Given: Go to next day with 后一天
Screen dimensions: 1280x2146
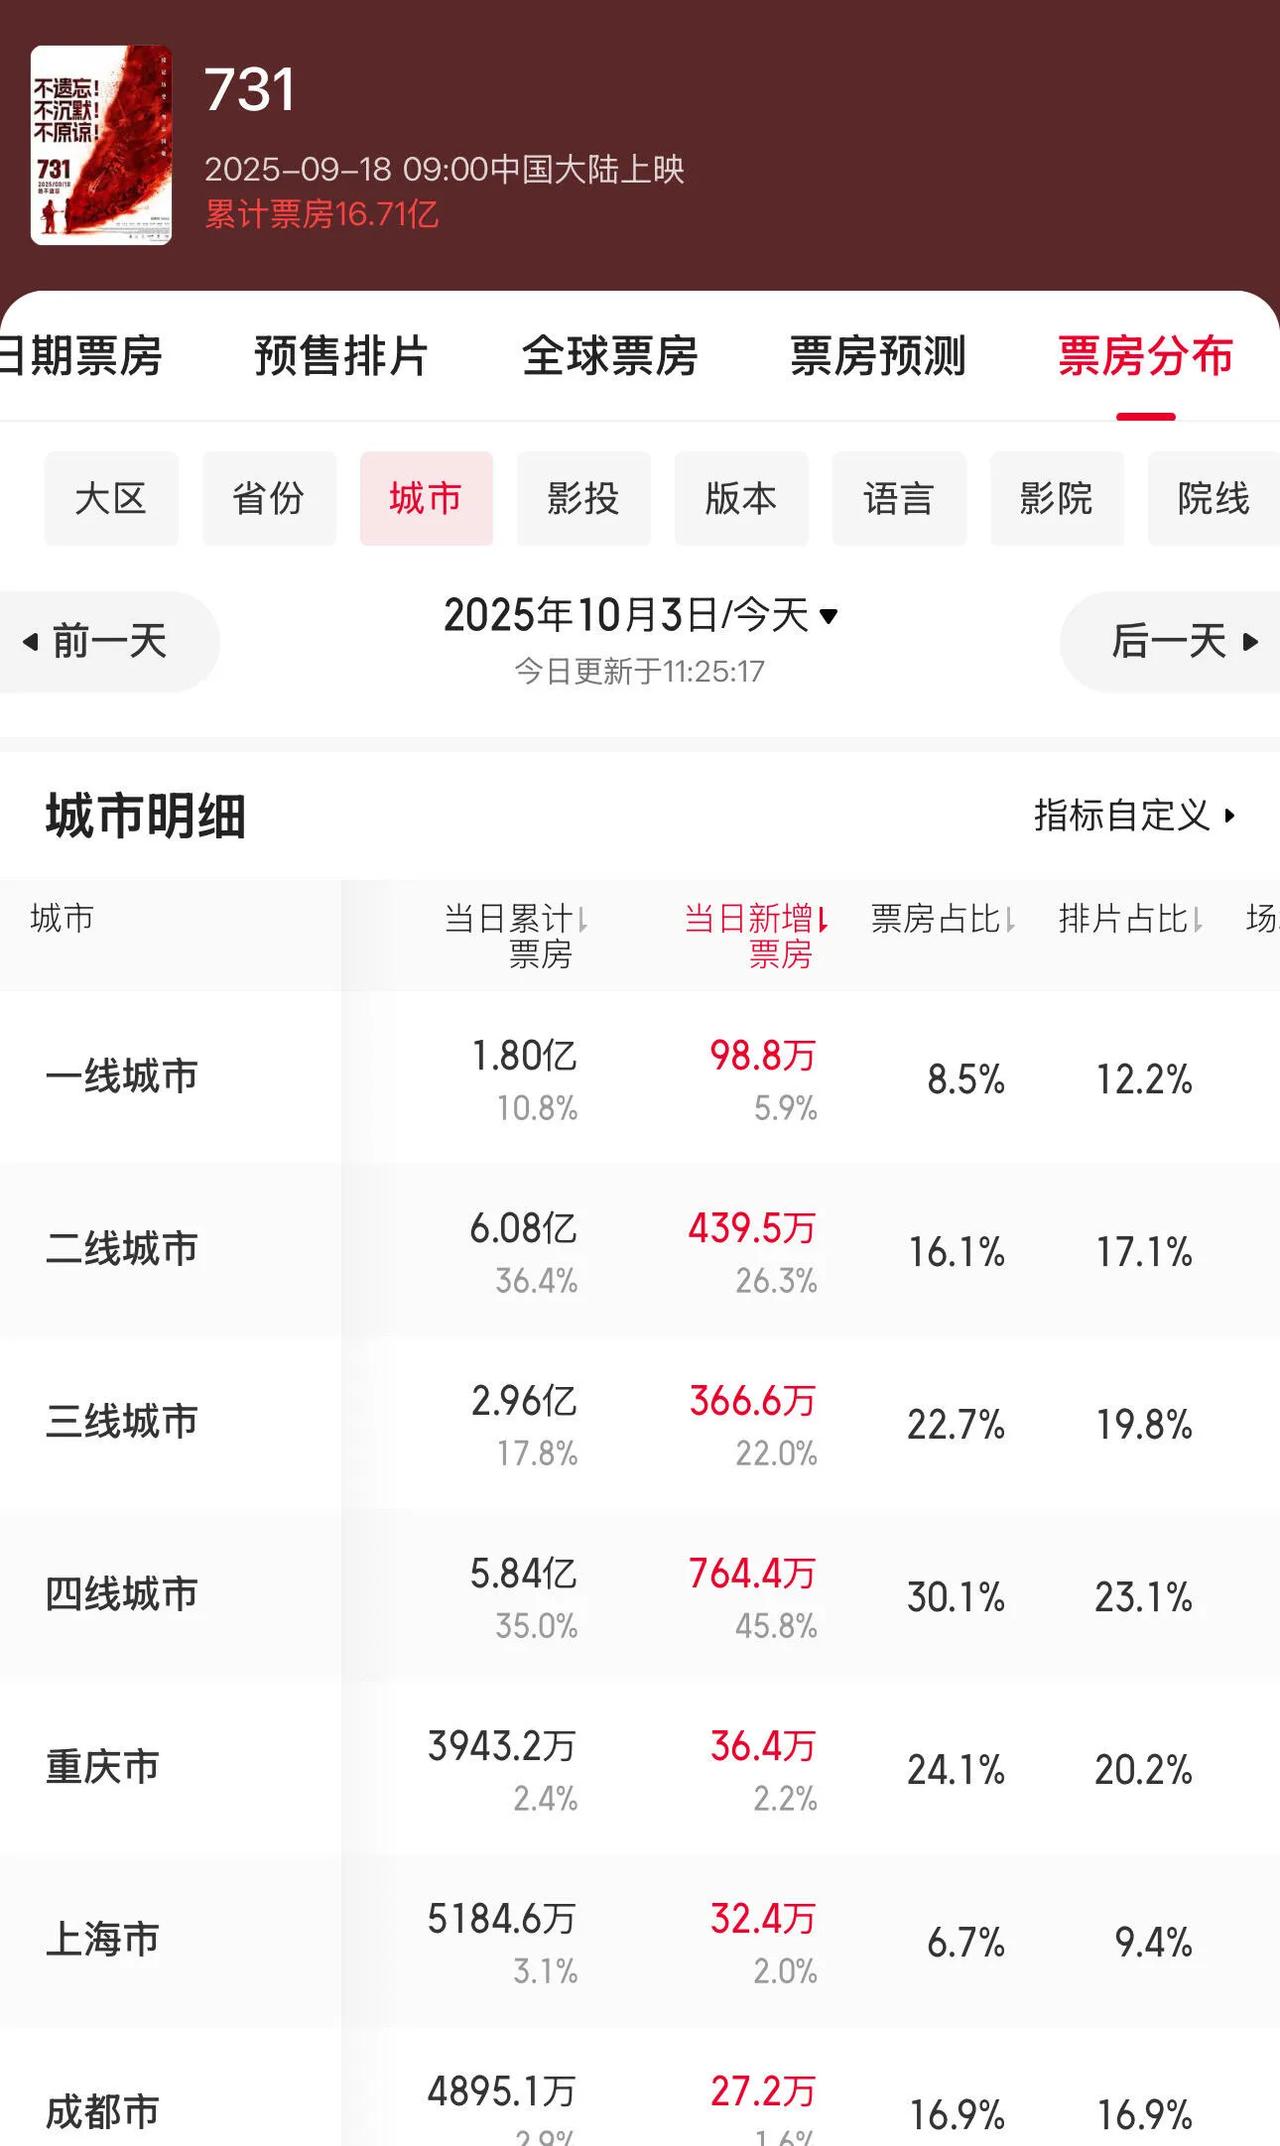Looking at the screenshot, I should 1180,641.
